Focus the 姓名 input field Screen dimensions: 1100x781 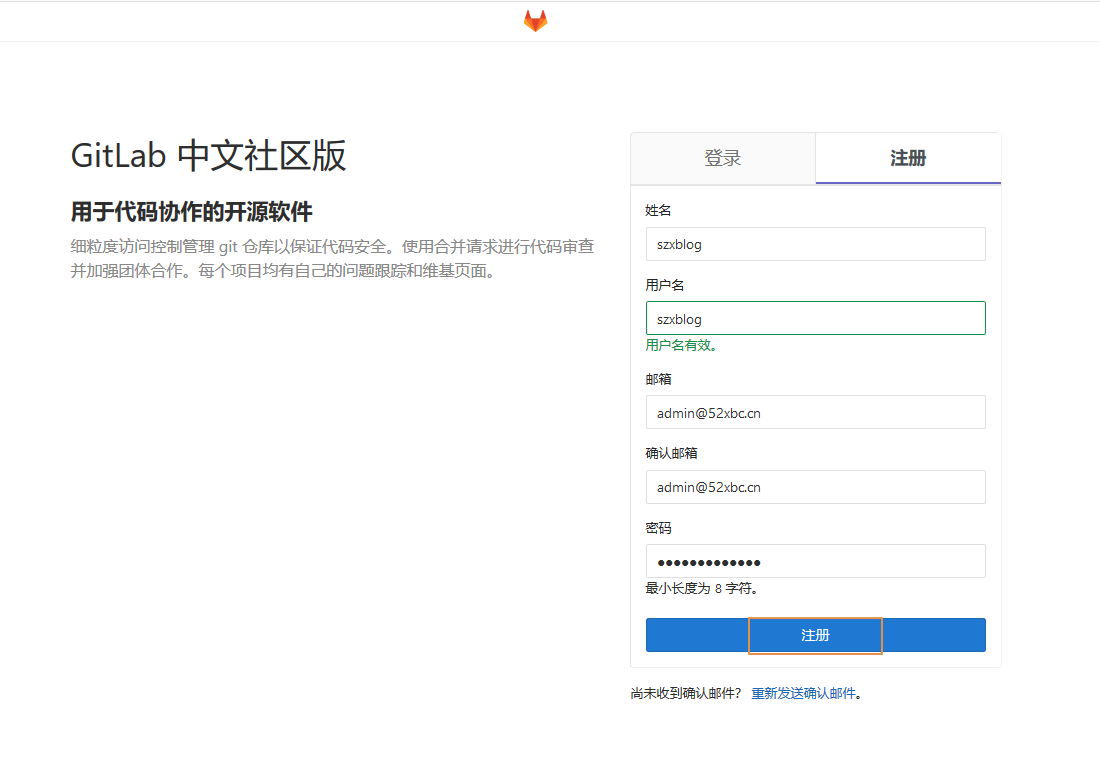[815, 244]
